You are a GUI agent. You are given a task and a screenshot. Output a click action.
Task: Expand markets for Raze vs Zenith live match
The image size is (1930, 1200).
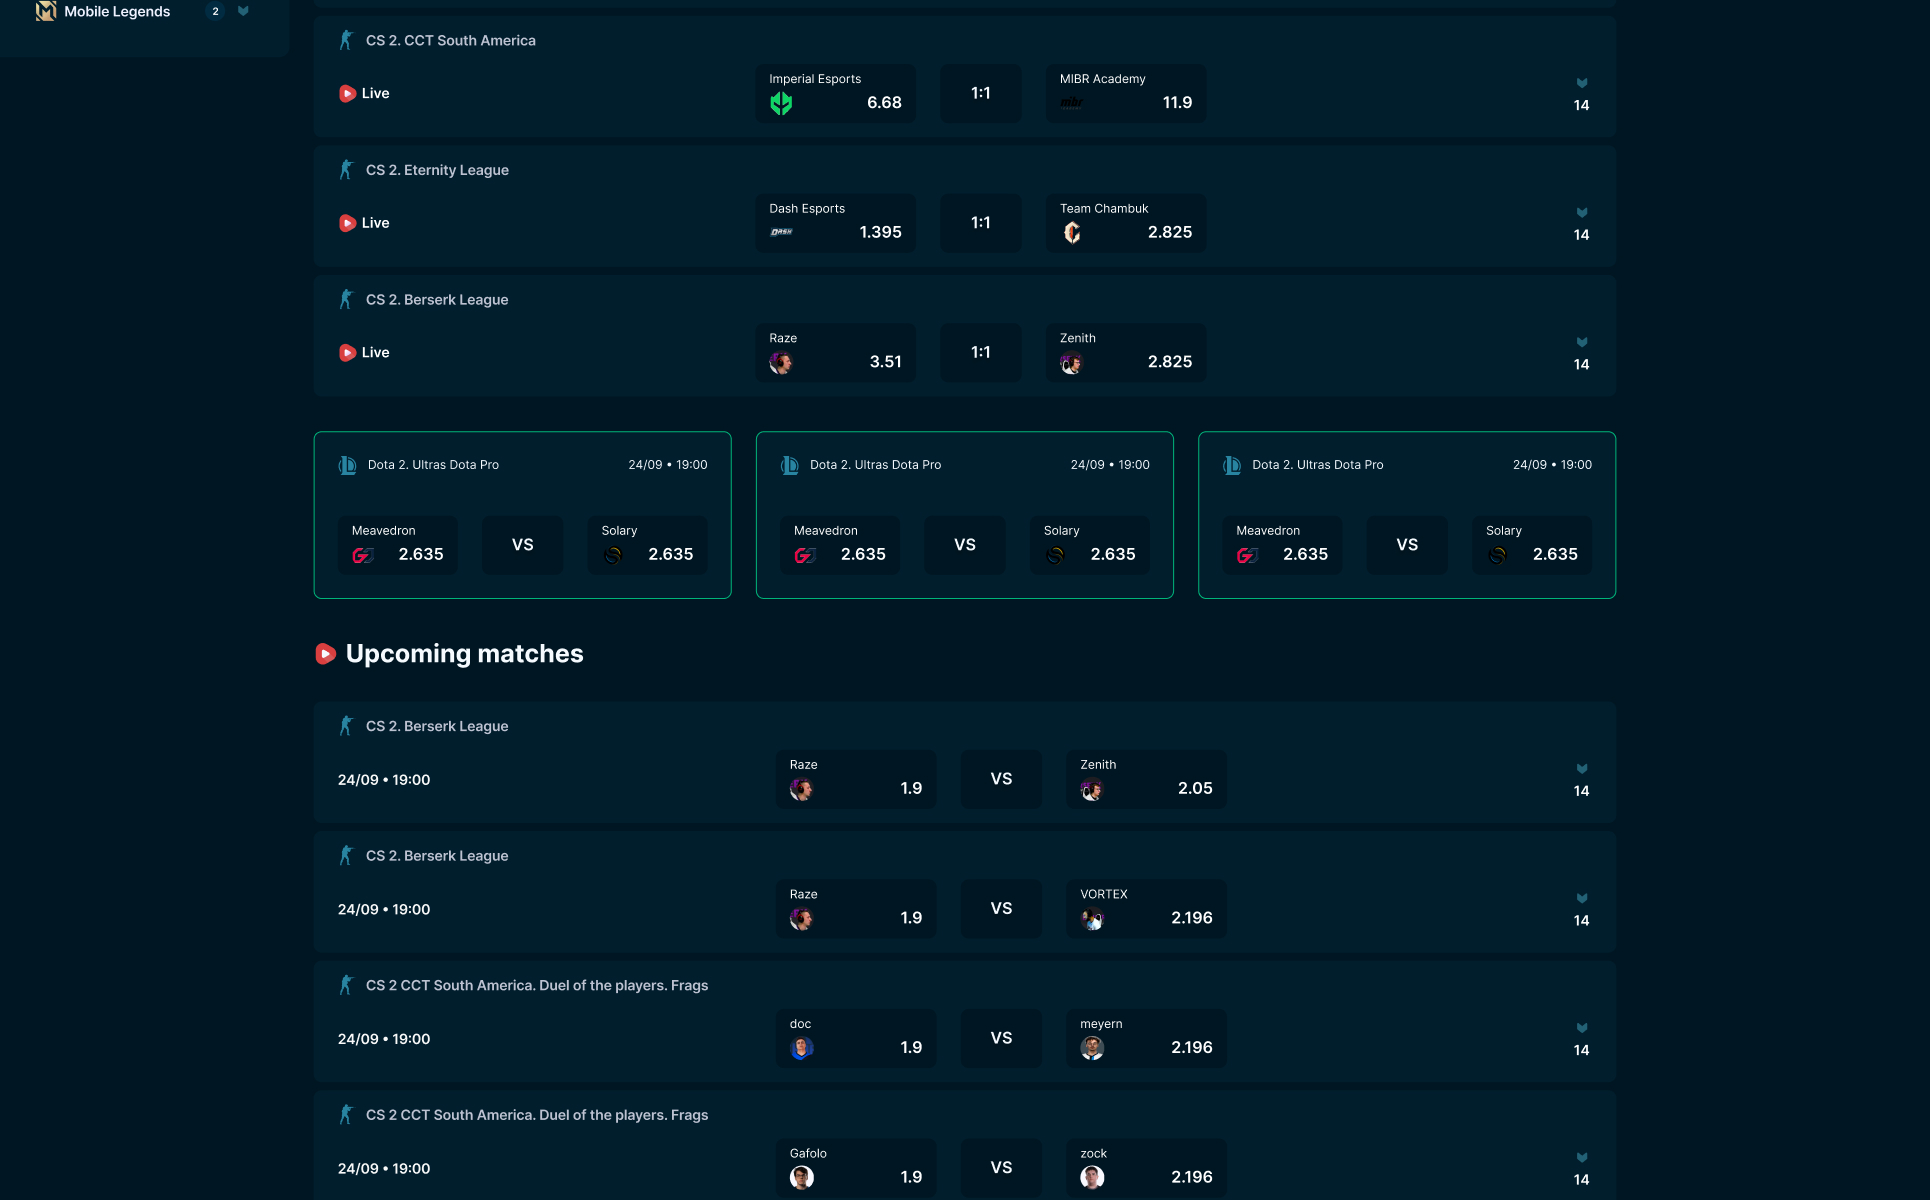1581,343
